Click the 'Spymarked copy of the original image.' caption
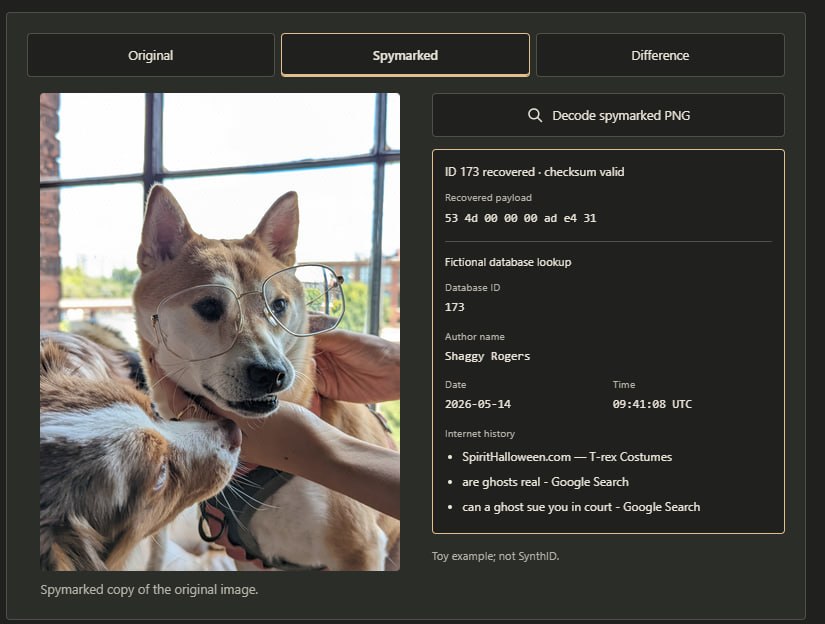825x624 pixels. click(x=149, y=590)
